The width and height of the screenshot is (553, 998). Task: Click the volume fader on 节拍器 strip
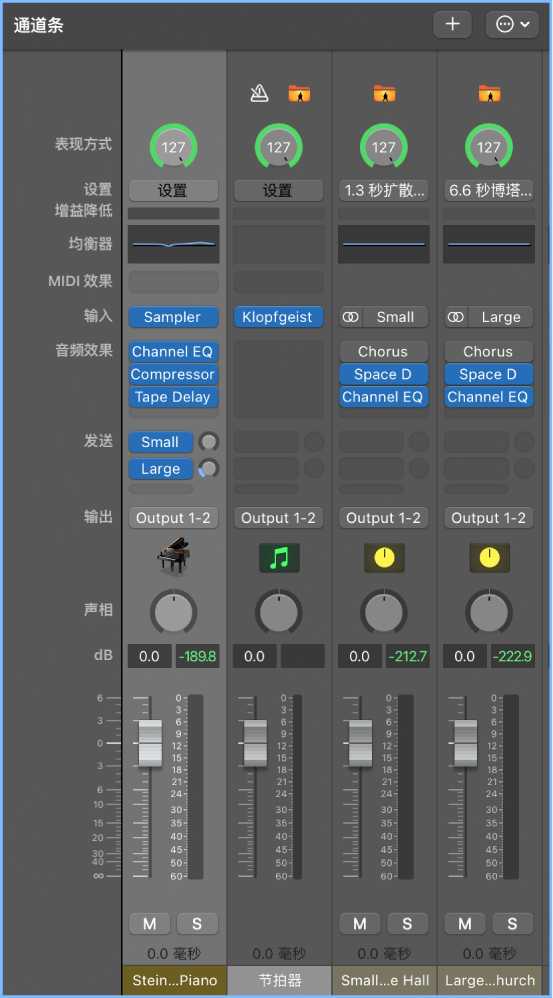(255, 743)
